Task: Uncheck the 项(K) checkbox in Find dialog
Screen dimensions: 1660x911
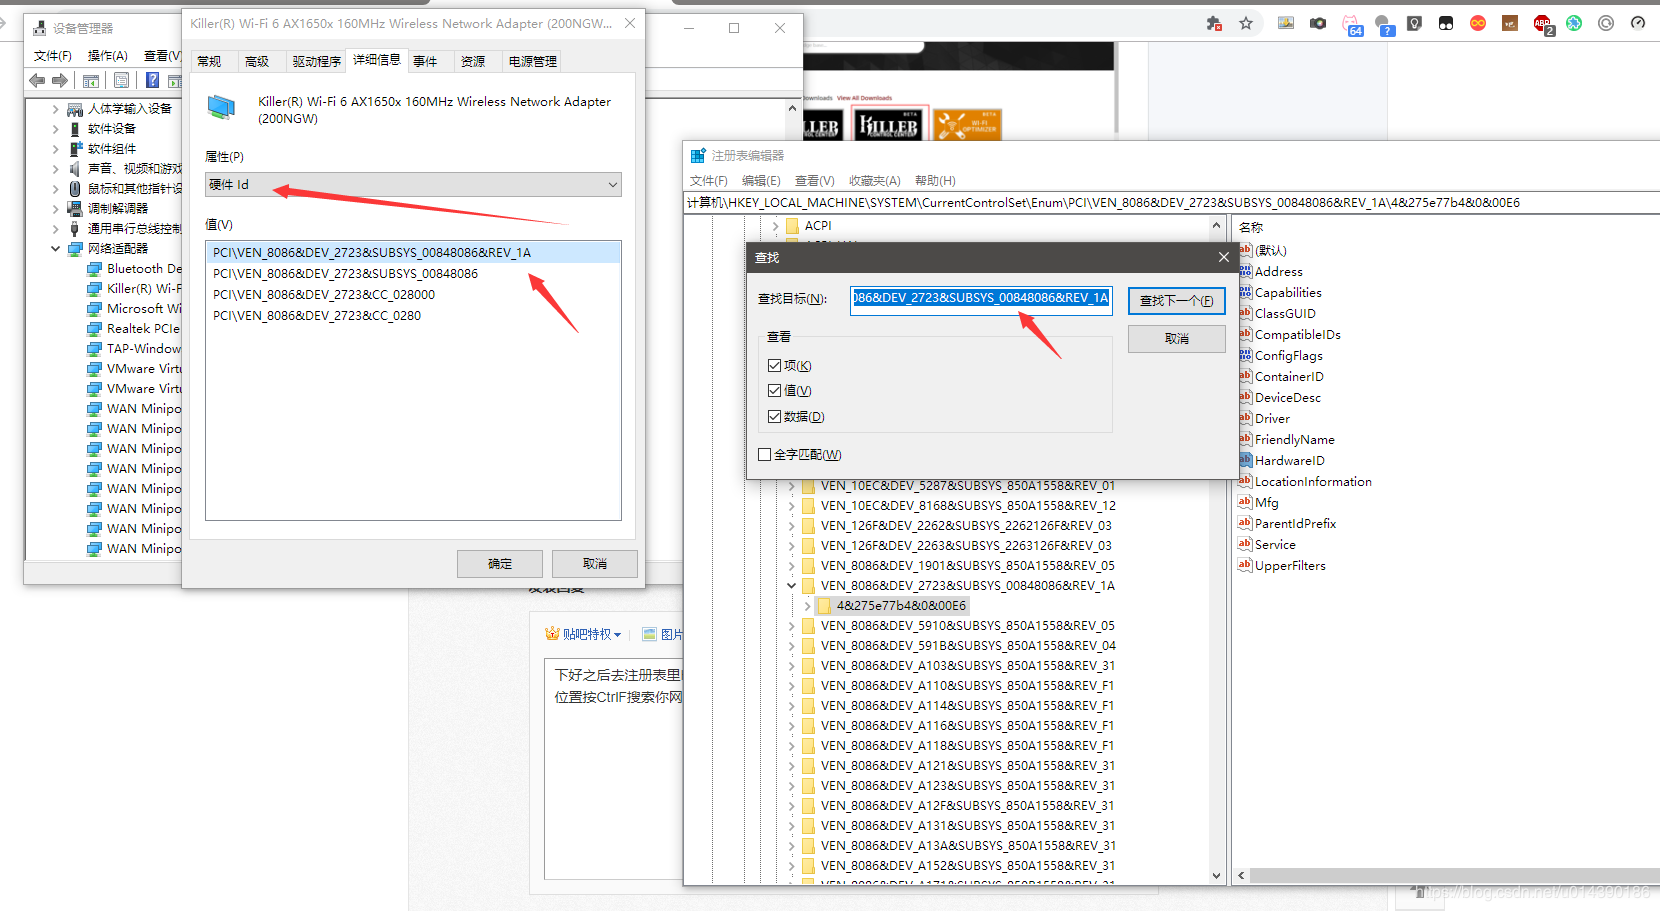Action: coord(774,365)
